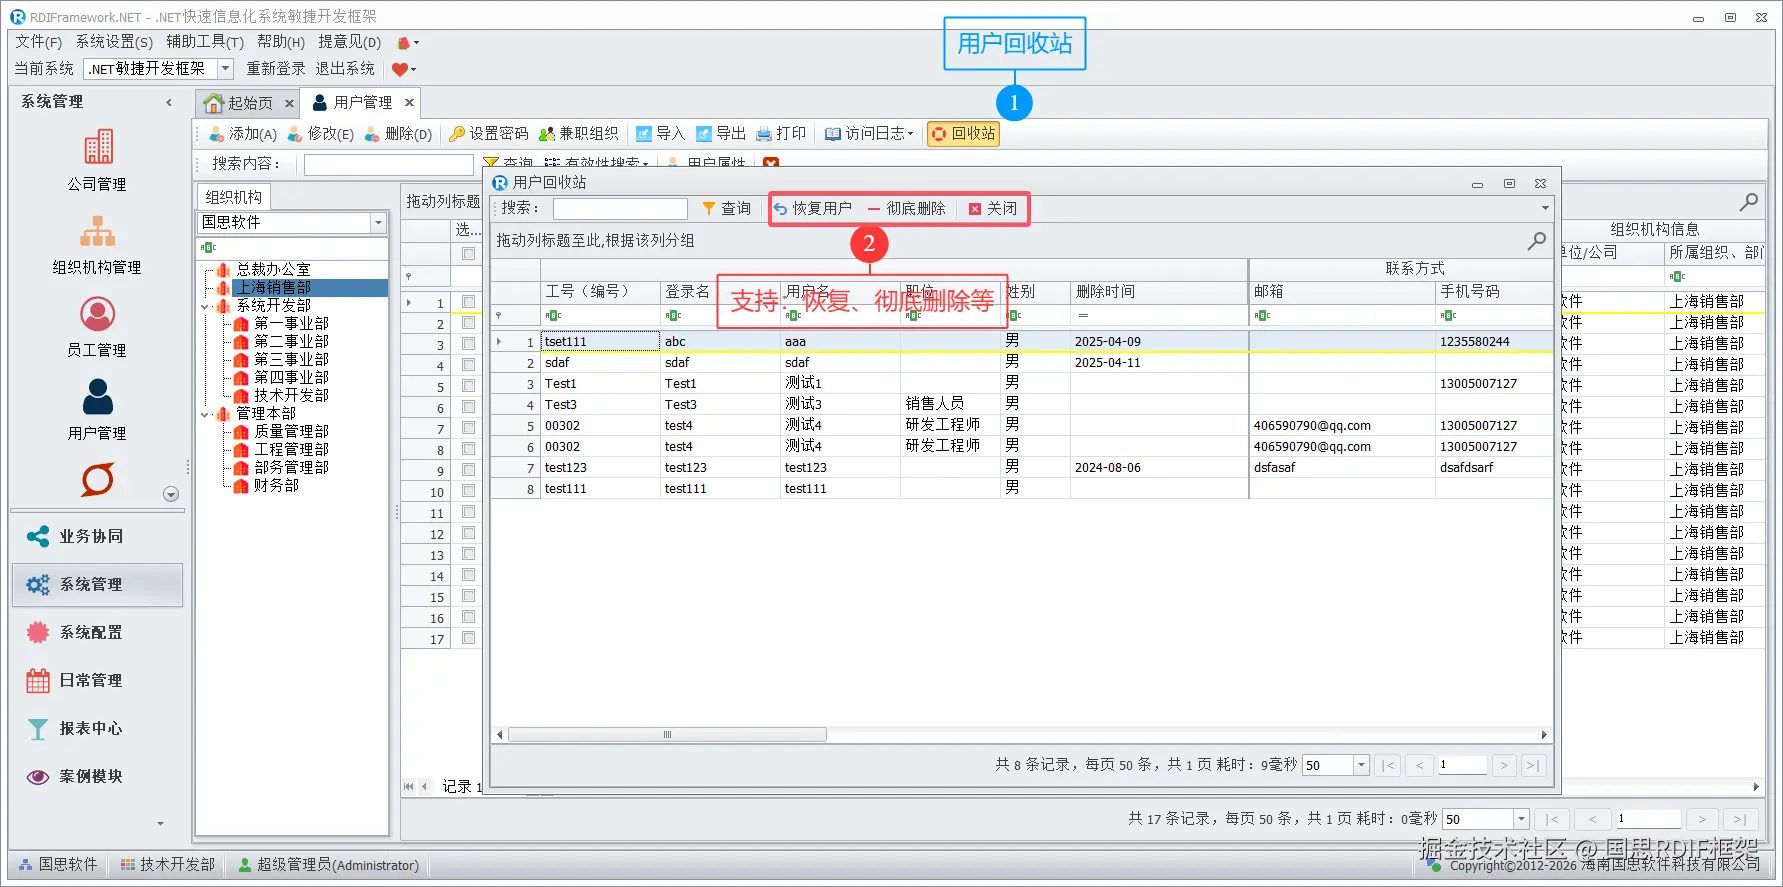This screenshot has height=887, width=1783.
Task: Expand more sidebar modules round arrow
Action: point(171,494)
